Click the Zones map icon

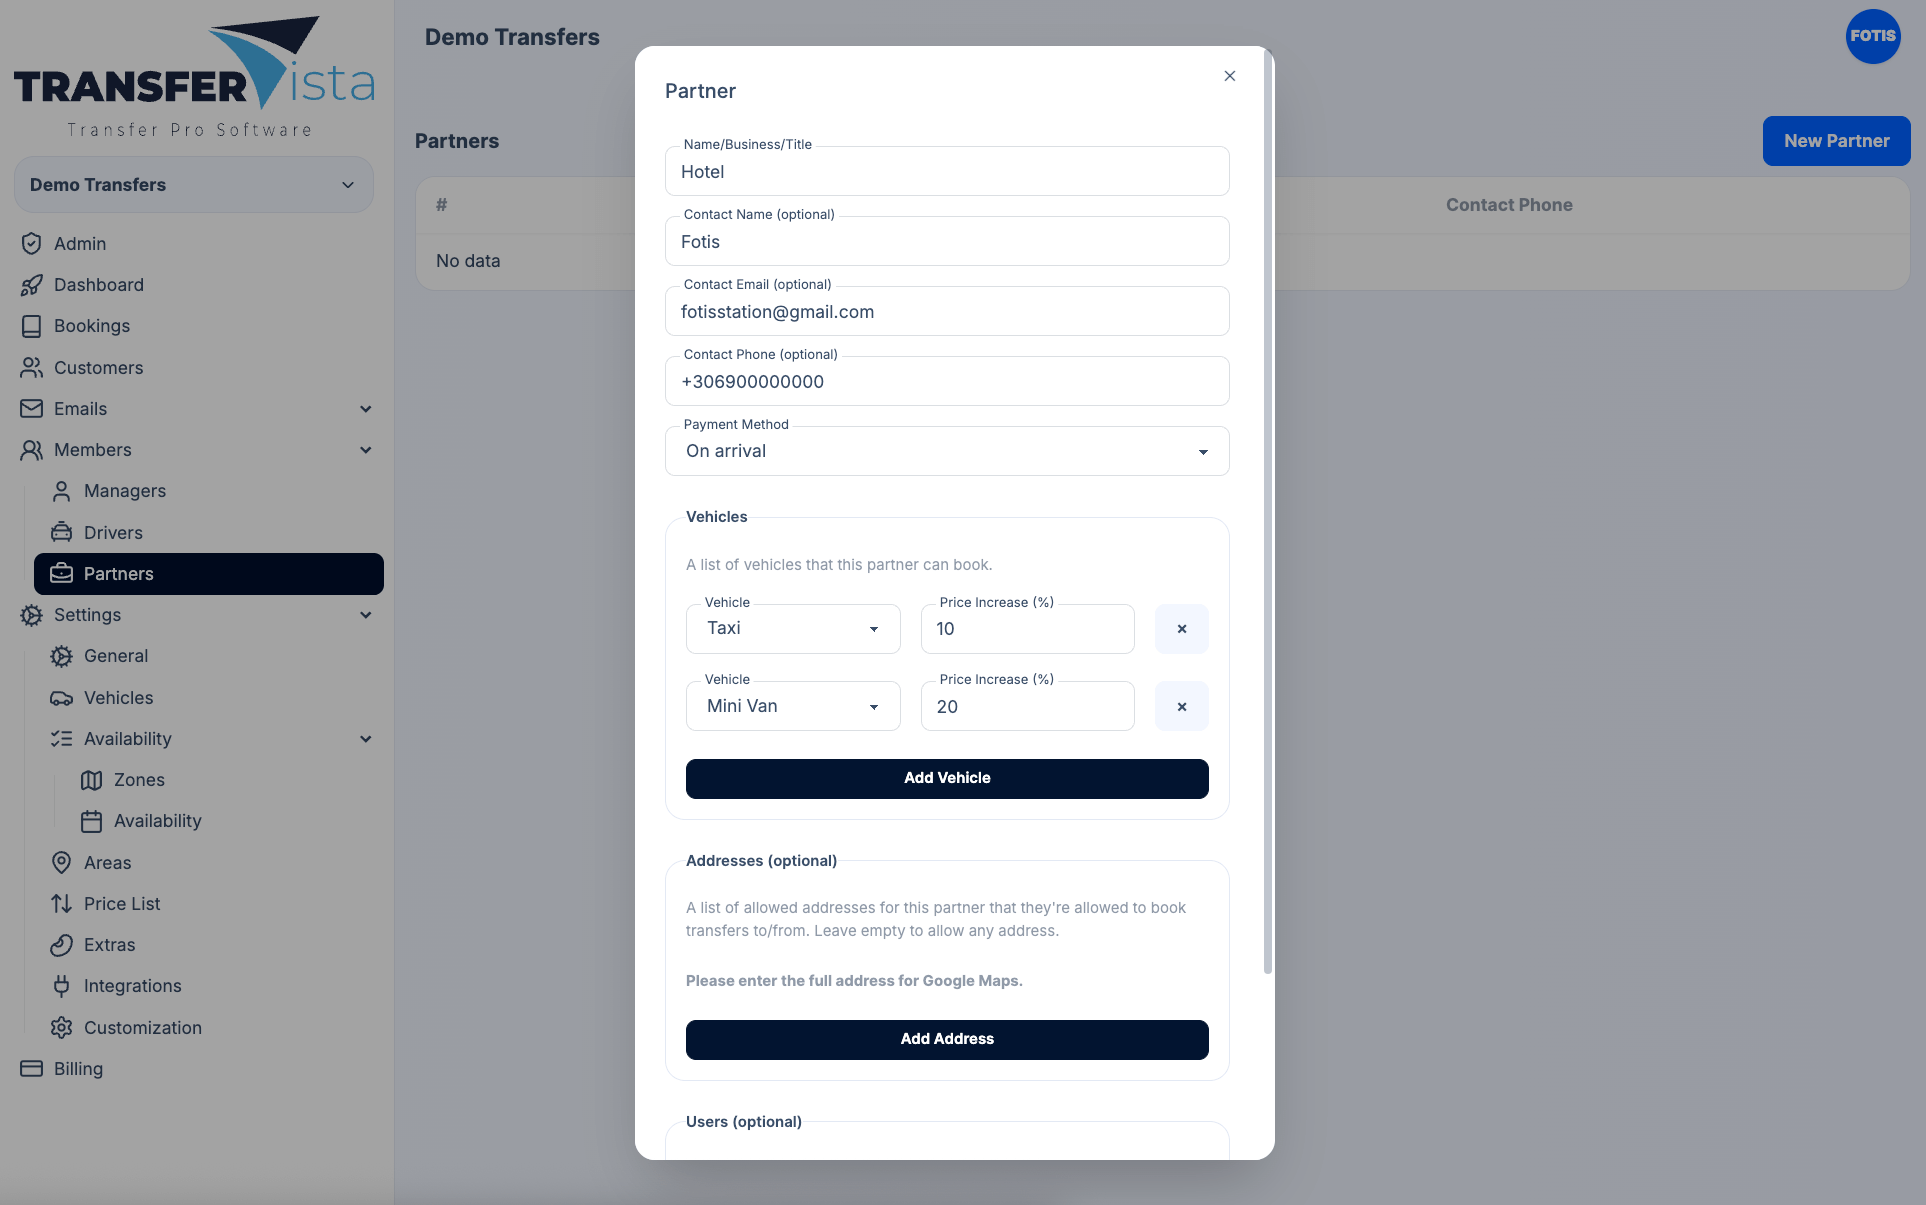[92, 780]
